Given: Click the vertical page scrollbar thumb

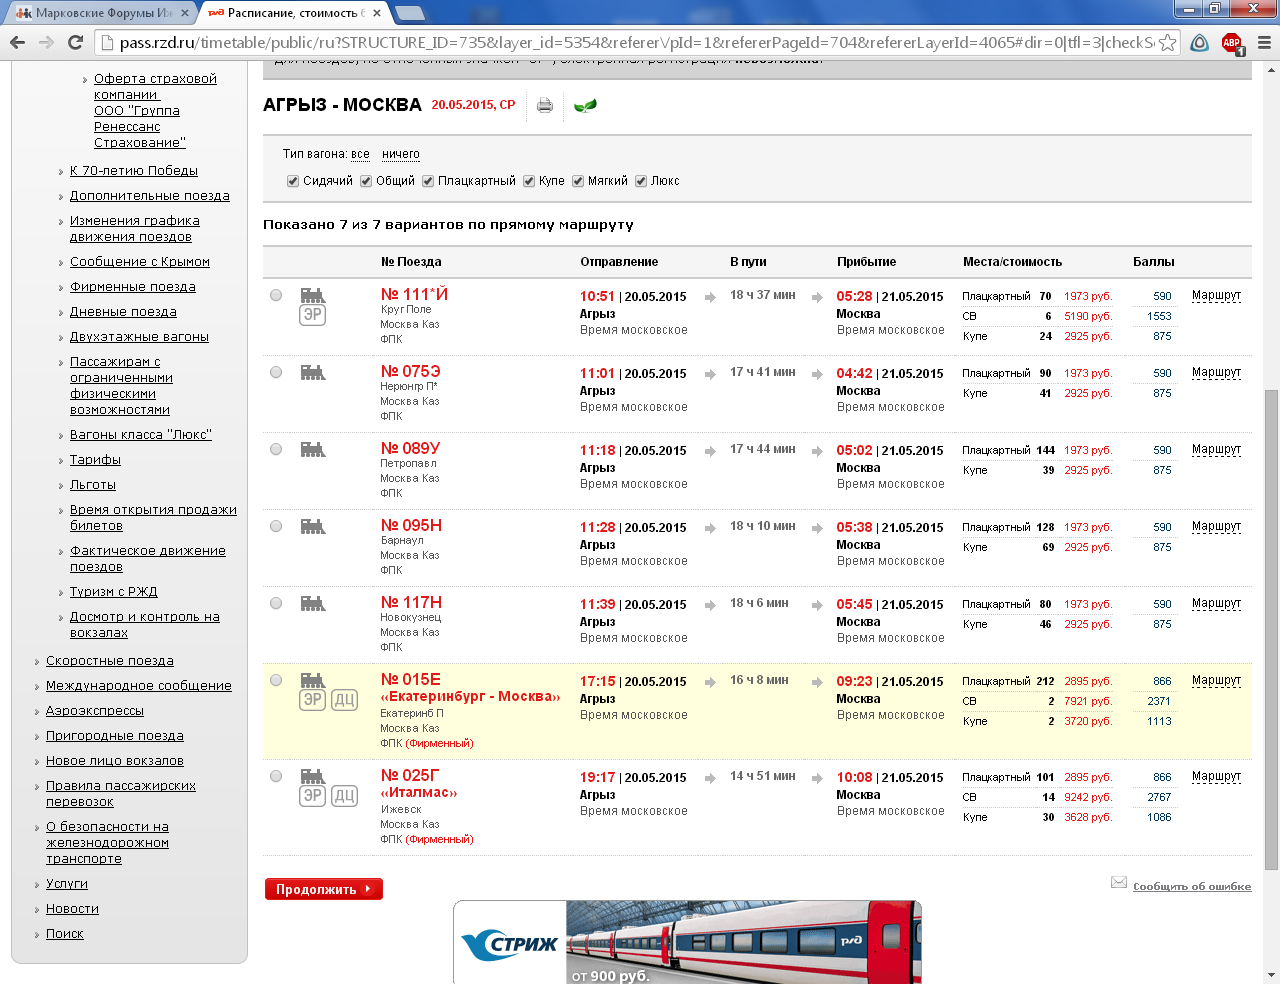Looking at the screenshot, I should pos(1271,630).
